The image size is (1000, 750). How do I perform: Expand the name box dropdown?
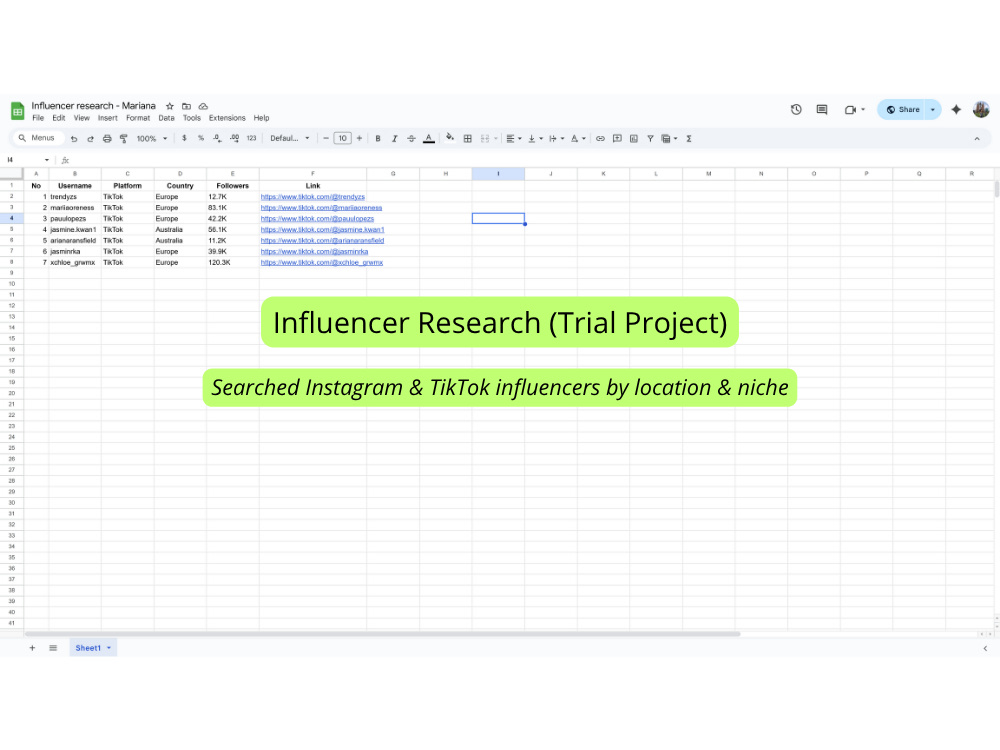click(47, 160)
